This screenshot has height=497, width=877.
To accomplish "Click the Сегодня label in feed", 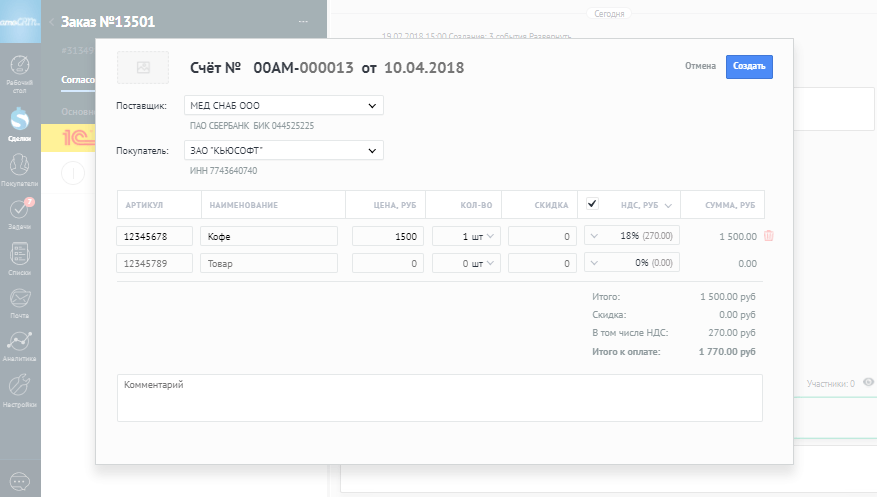I will click(609, 13).
